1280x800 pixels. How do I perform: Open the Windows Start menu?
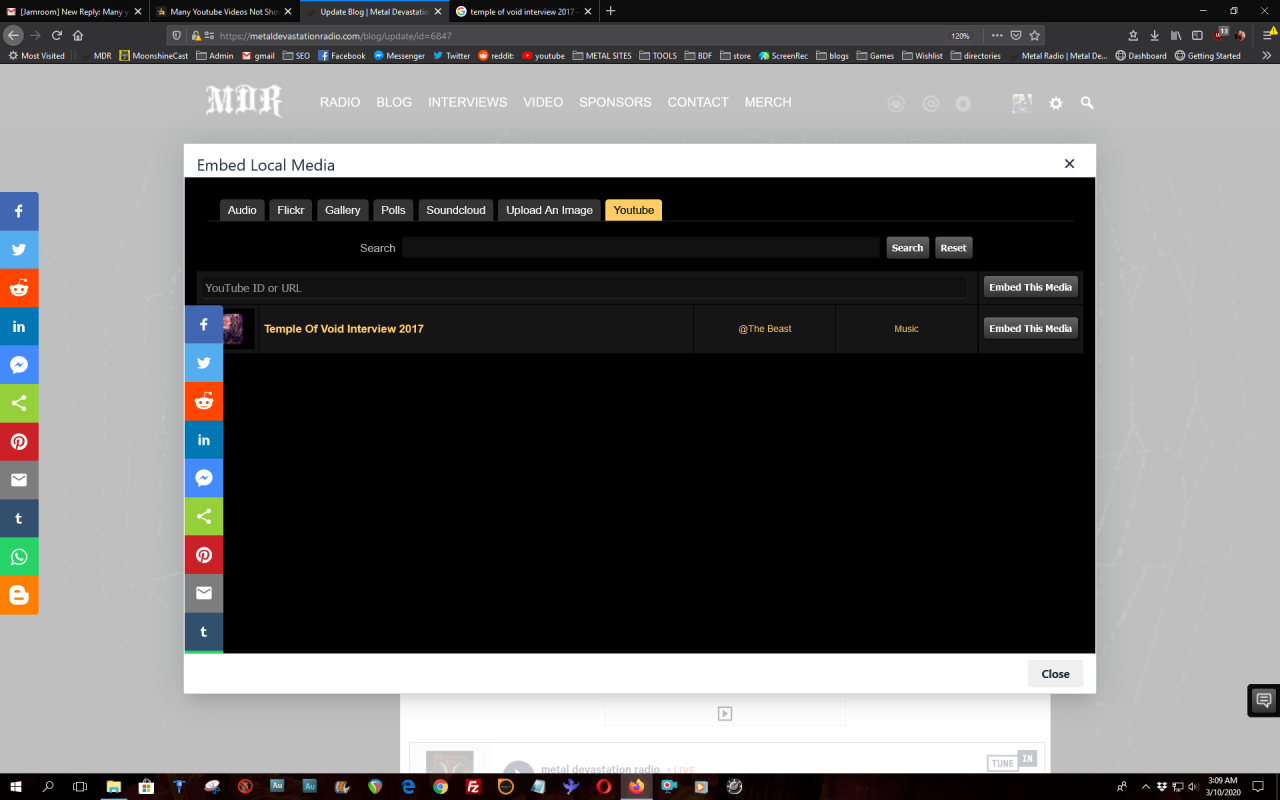click(x=16, y=787)
